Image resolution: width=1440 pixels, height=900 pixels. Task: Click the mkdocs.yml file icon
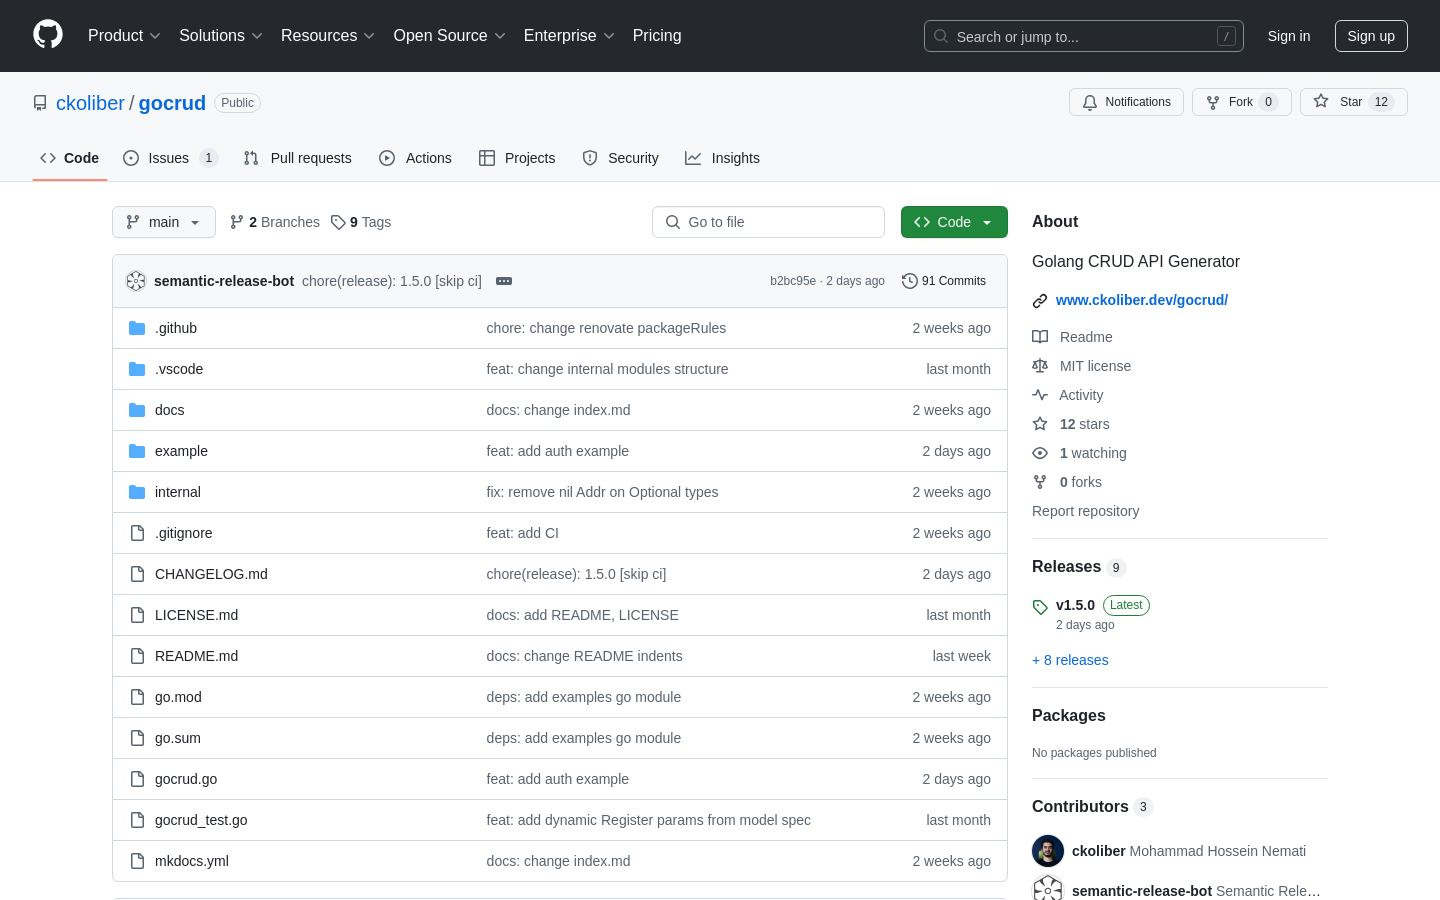pos(137,861)
